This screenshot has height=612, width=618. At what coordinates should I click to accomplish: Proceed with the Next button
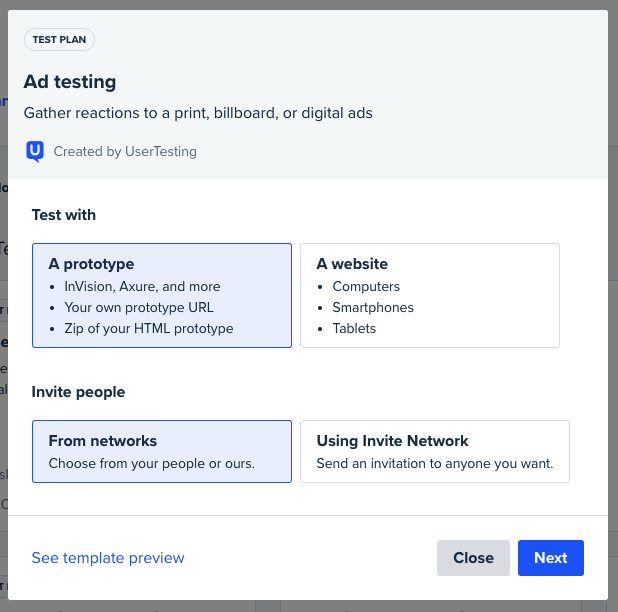point(551,558)
